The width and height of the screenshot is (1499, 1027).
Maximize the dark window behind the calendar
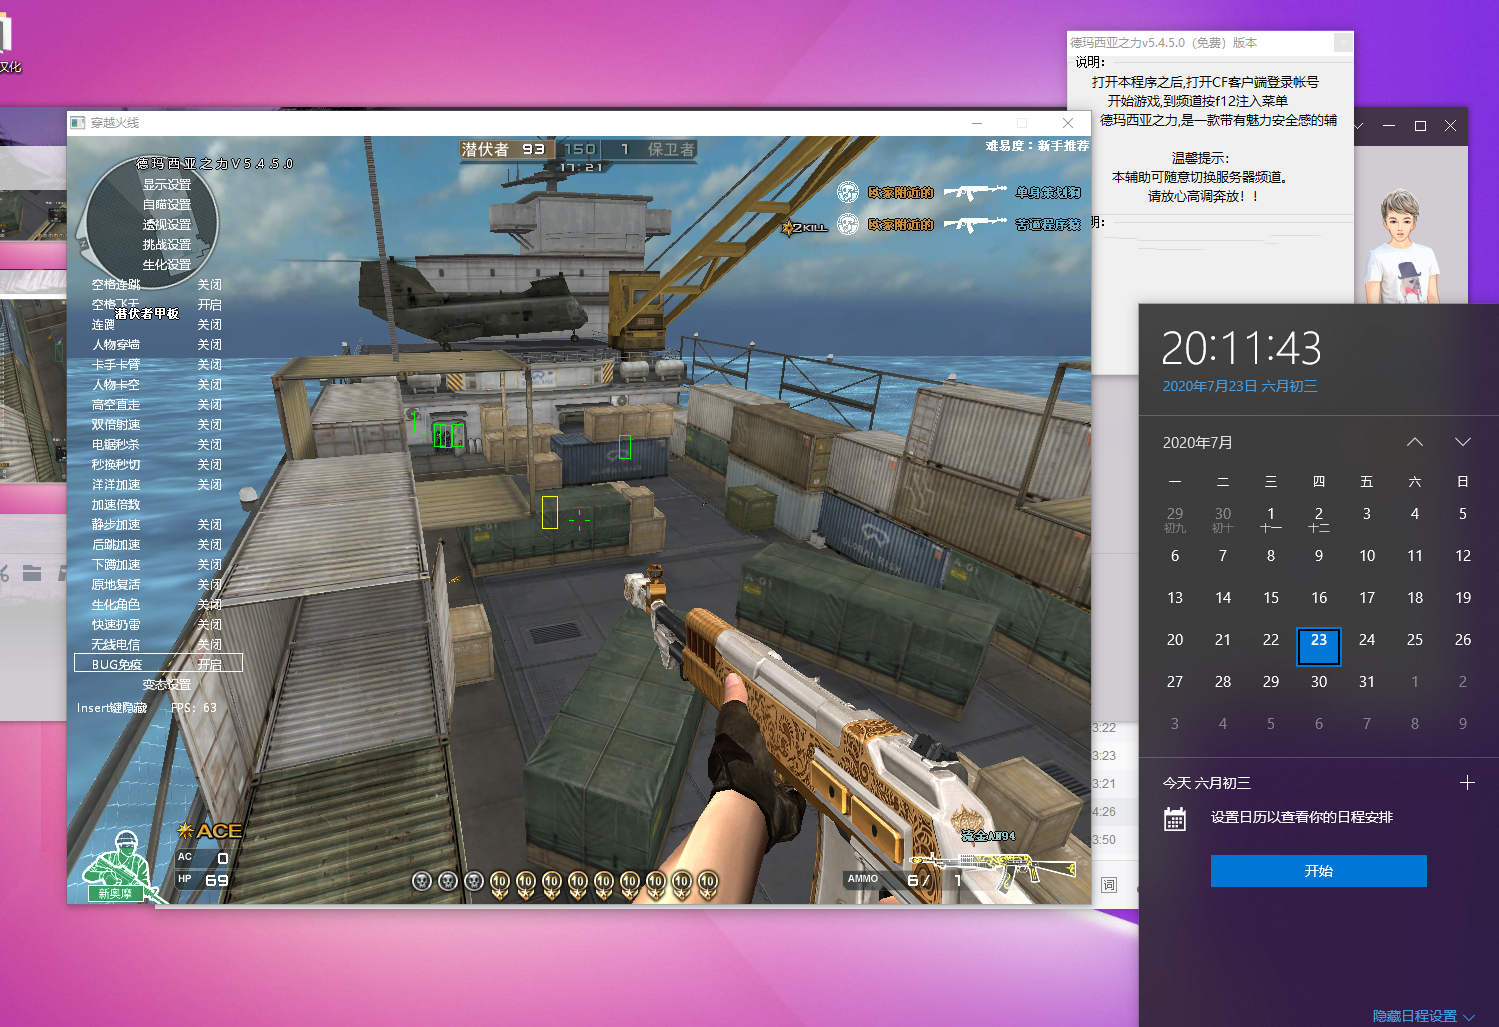tap(1420, 126)
